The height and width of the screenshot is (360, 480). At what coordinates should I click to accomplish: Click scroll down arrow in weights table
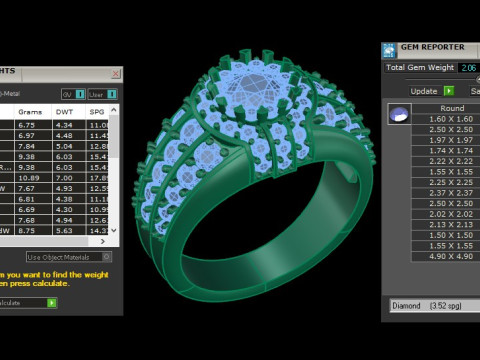click(x=114, y=230)
